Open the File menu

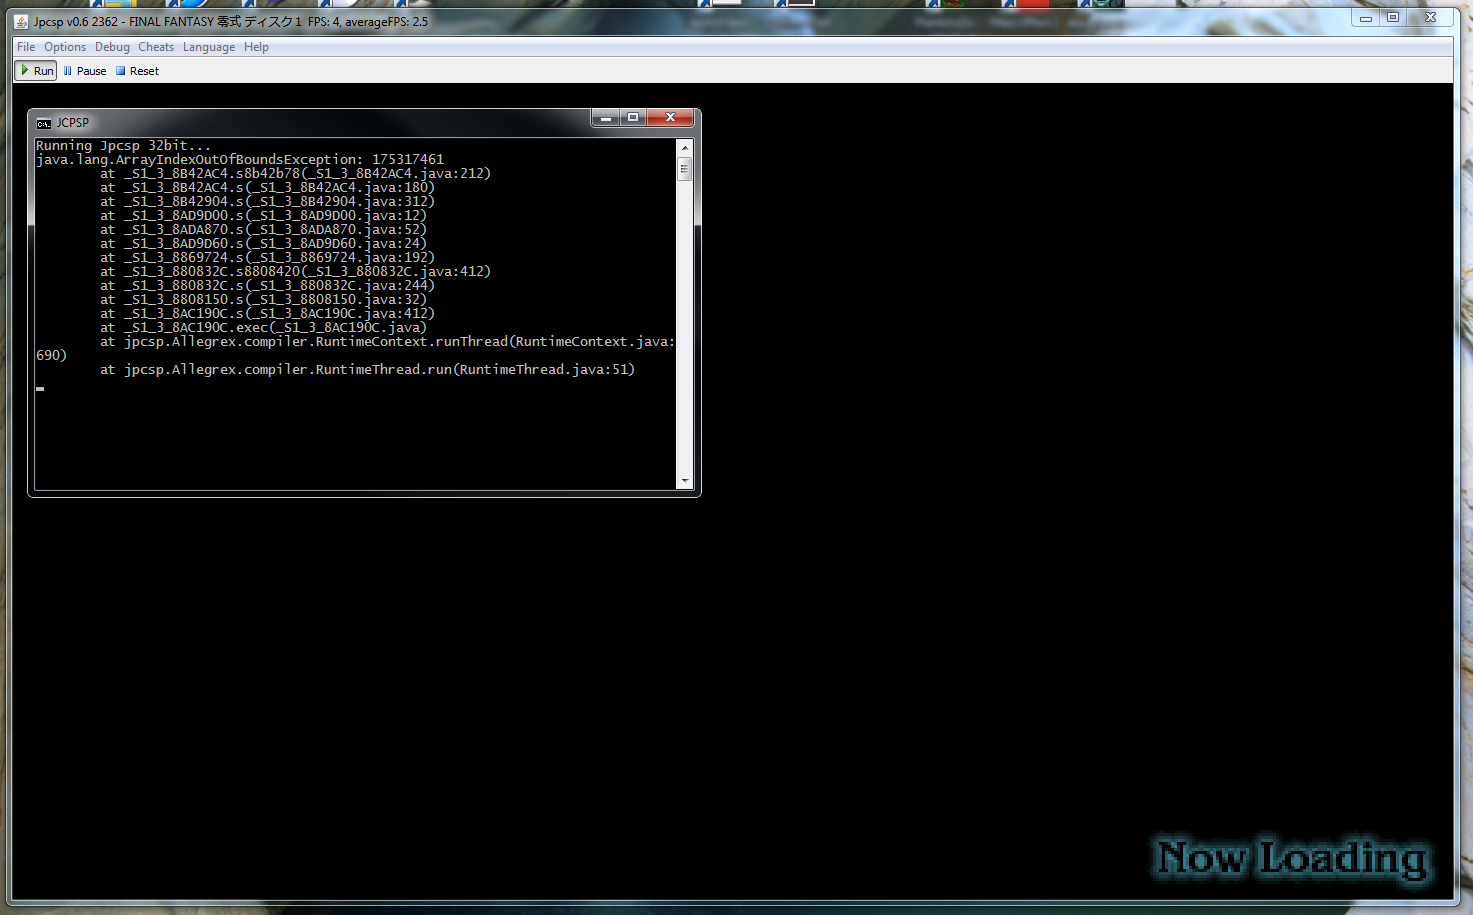(26, 47)
